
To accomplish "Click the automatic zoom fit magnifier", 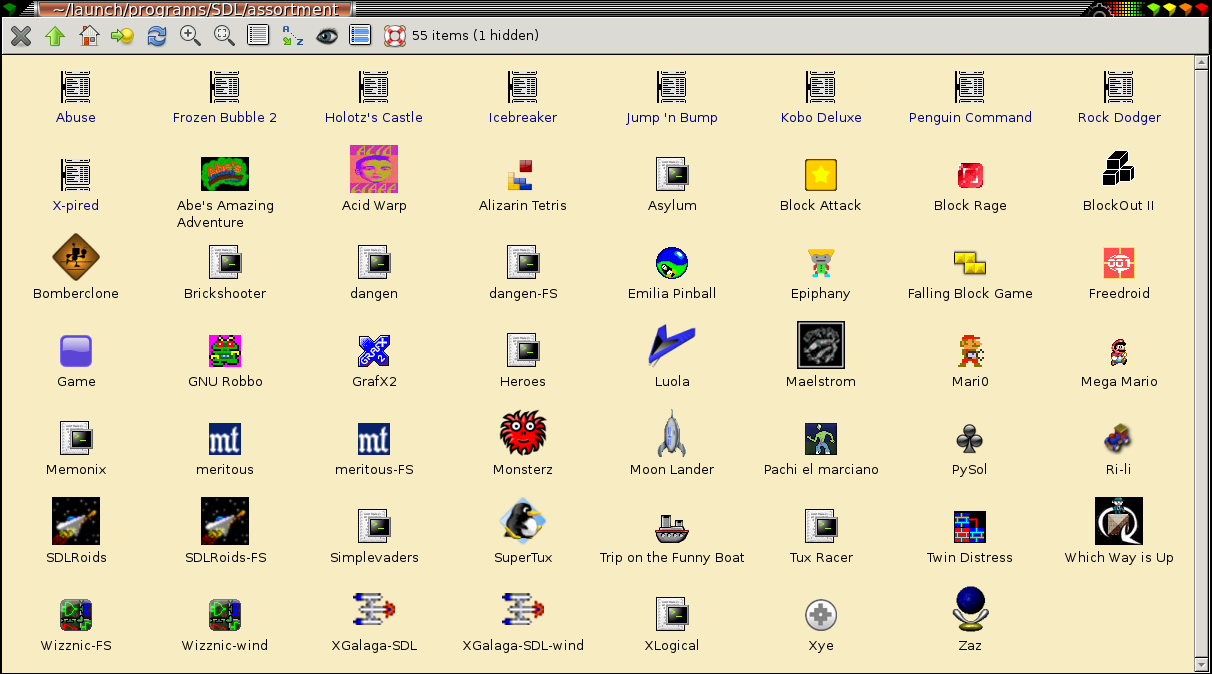I will (224, 36).
